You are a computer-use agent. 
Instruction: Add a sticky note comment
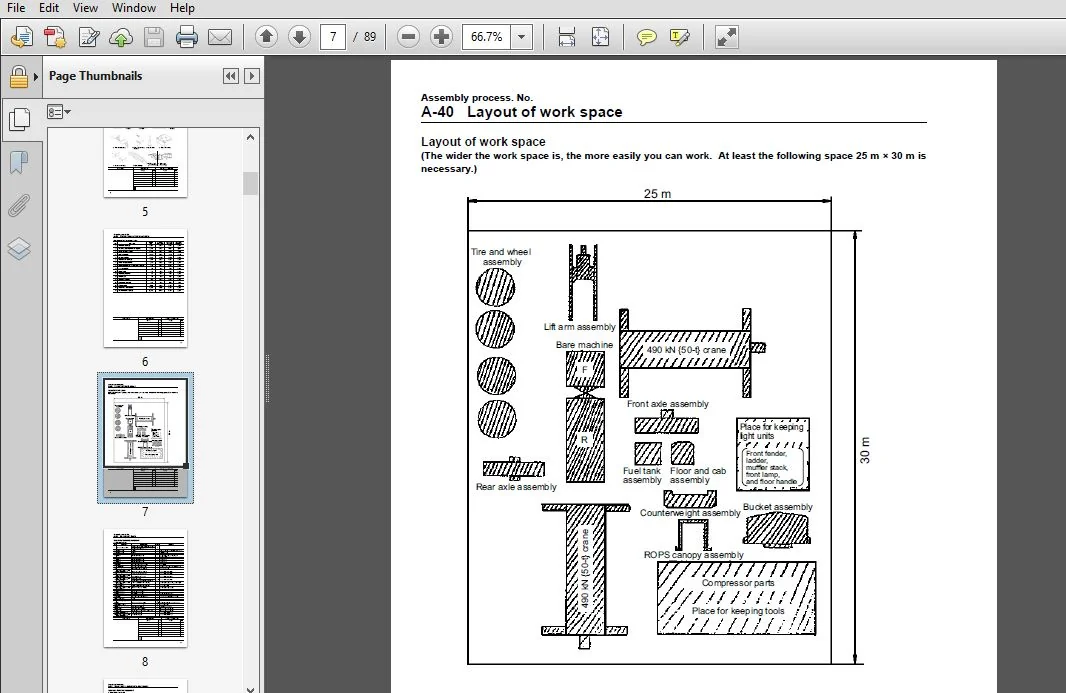pyautogui.click(x=647, y=37)
